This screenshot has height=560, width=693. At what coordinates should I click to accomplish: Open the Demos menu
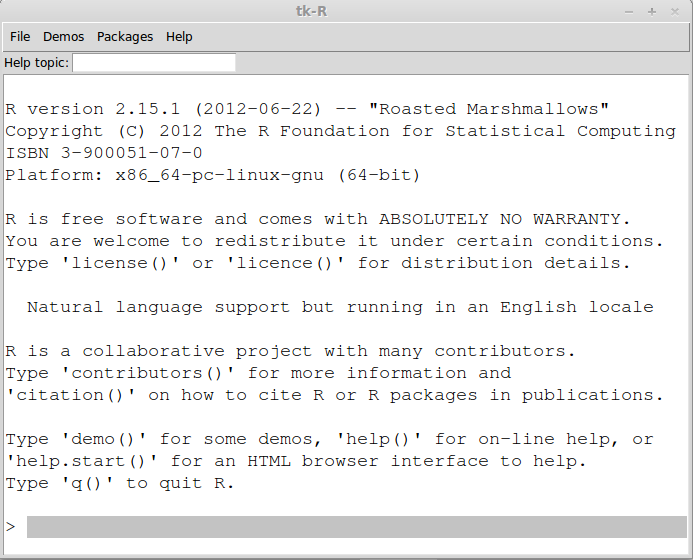[x=63, y=37]
